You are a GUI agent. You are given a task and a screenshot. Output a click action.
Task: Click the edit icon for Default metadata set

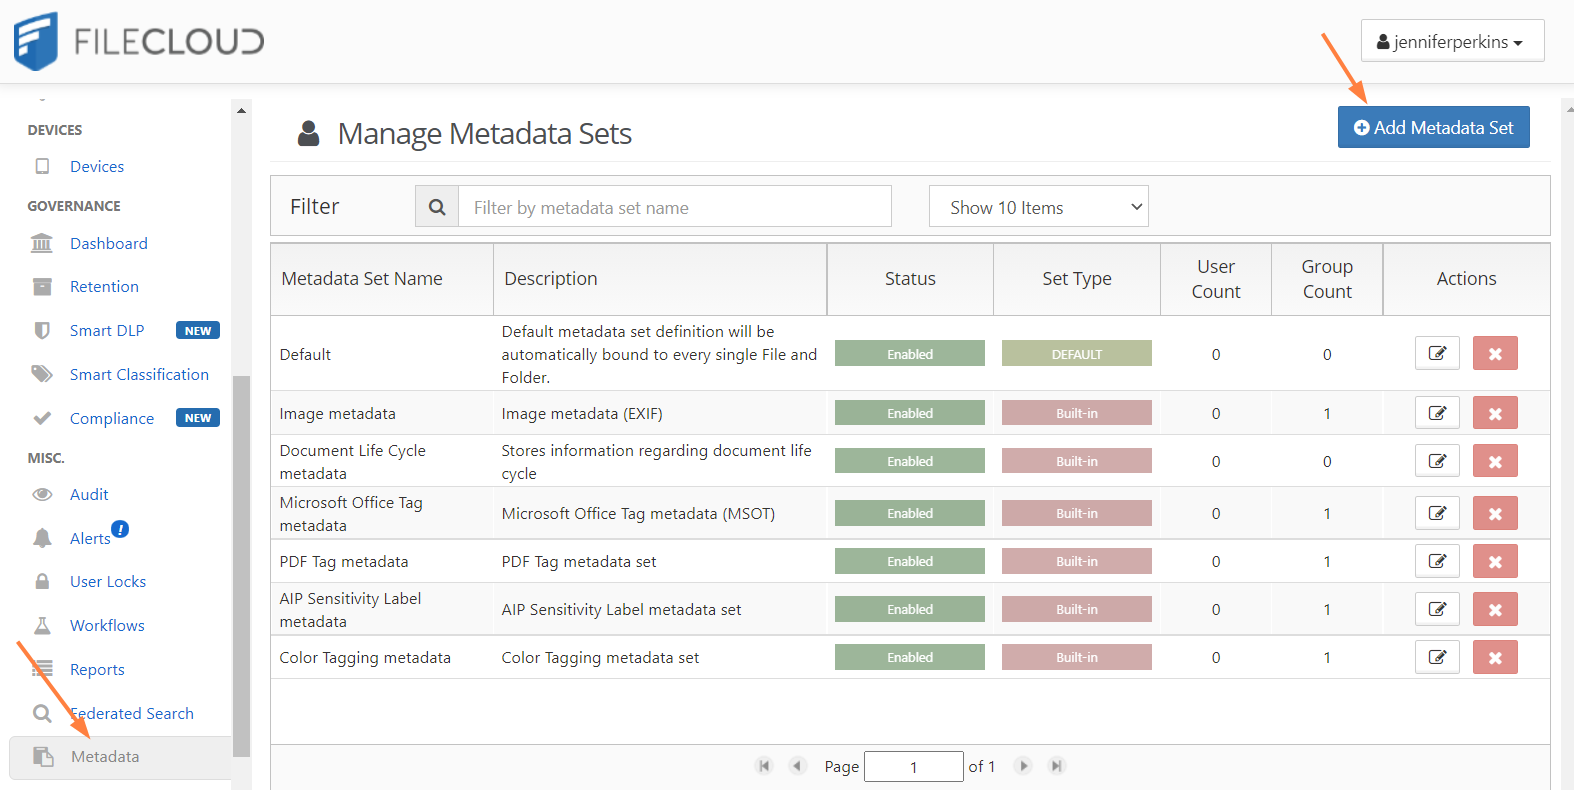click(x=1437, y=354)
